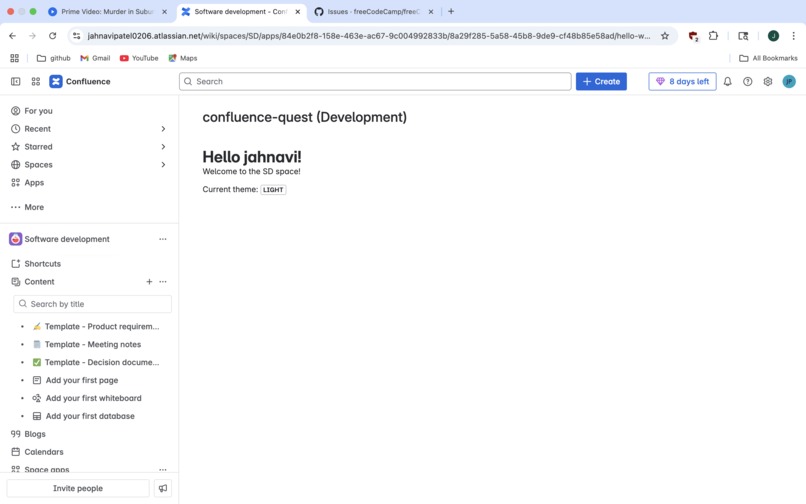Click the Hello jahnavi! heading

(252, 156)
